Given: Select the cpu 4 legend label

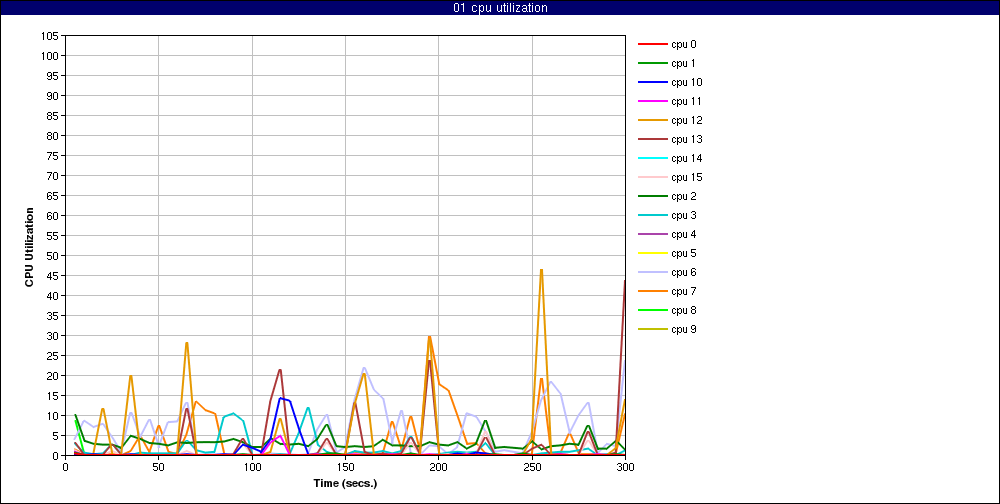Looking at the screenshot, I should [684, 234].
